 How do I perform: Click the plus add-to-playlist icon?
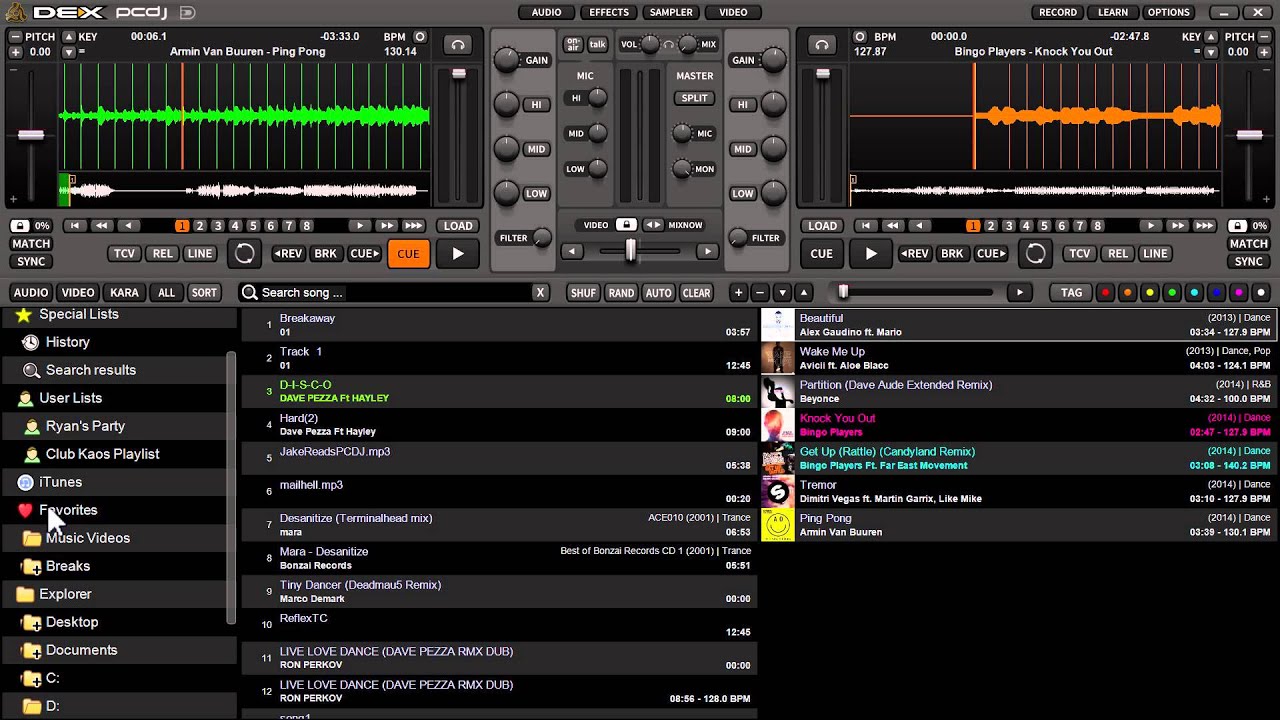tap(739, 293)
